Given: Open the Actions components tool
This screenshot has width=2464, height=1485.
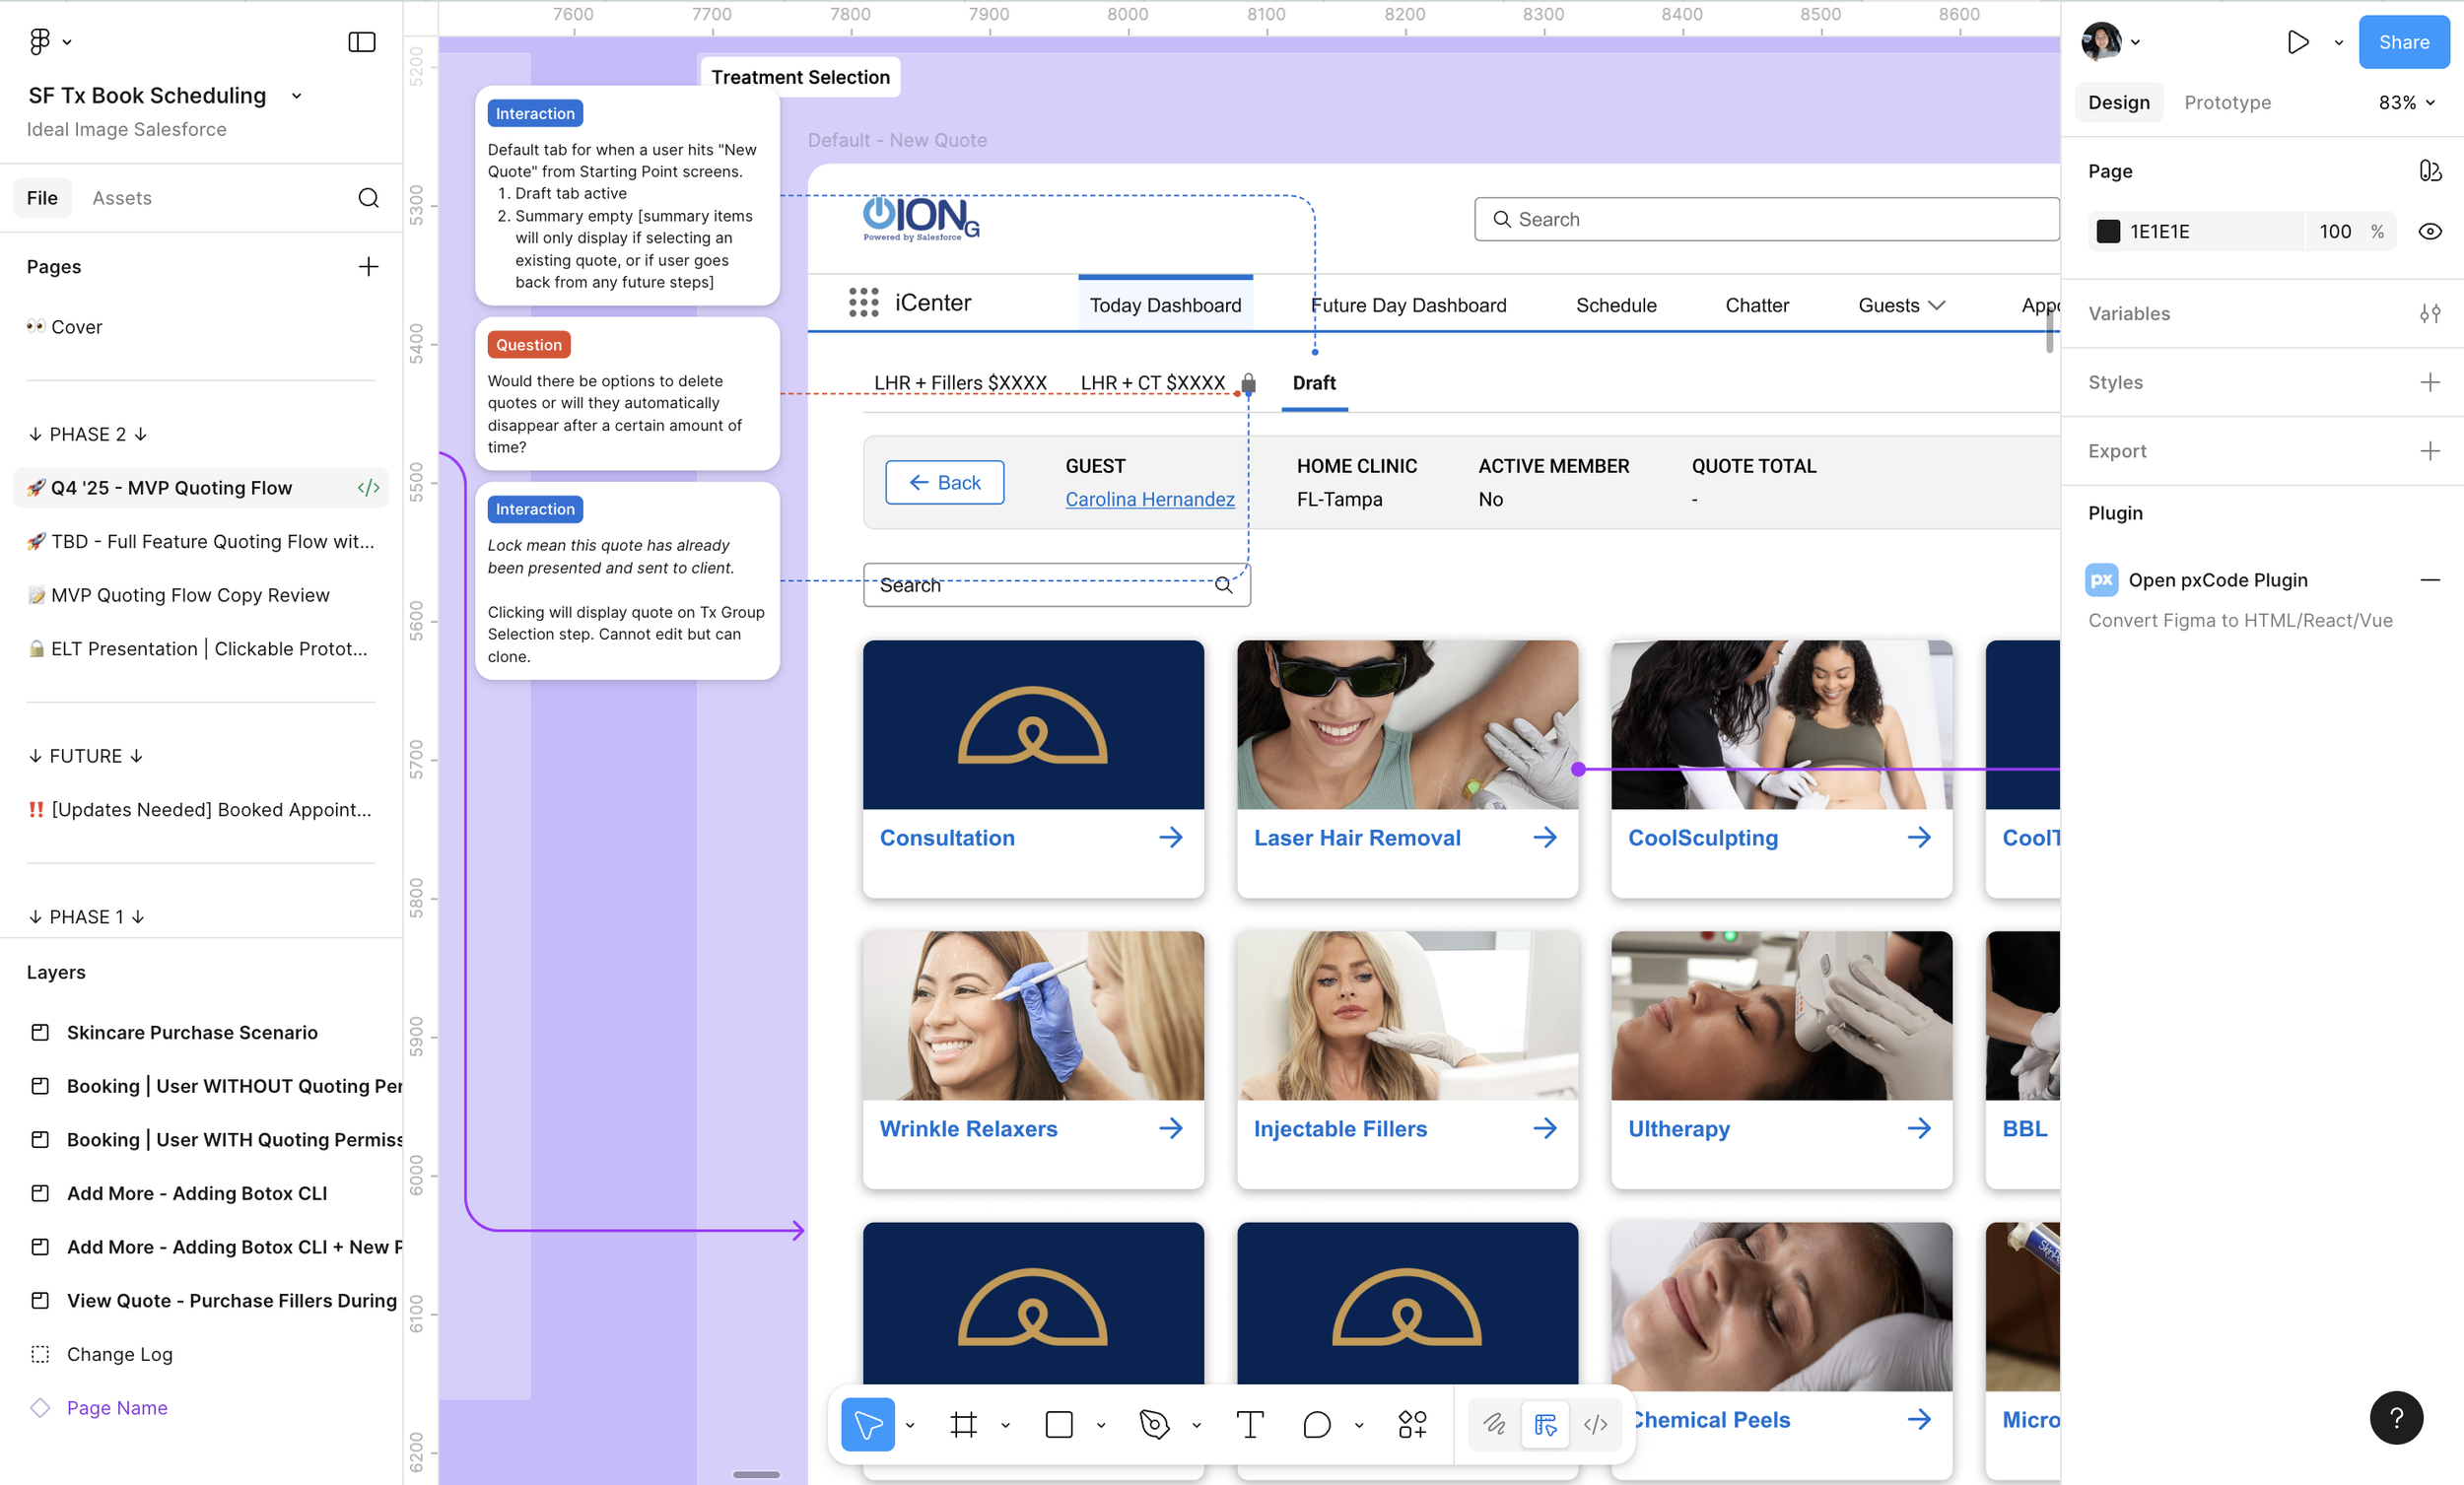Looking at the screenshot, I should point(1412,1424).
